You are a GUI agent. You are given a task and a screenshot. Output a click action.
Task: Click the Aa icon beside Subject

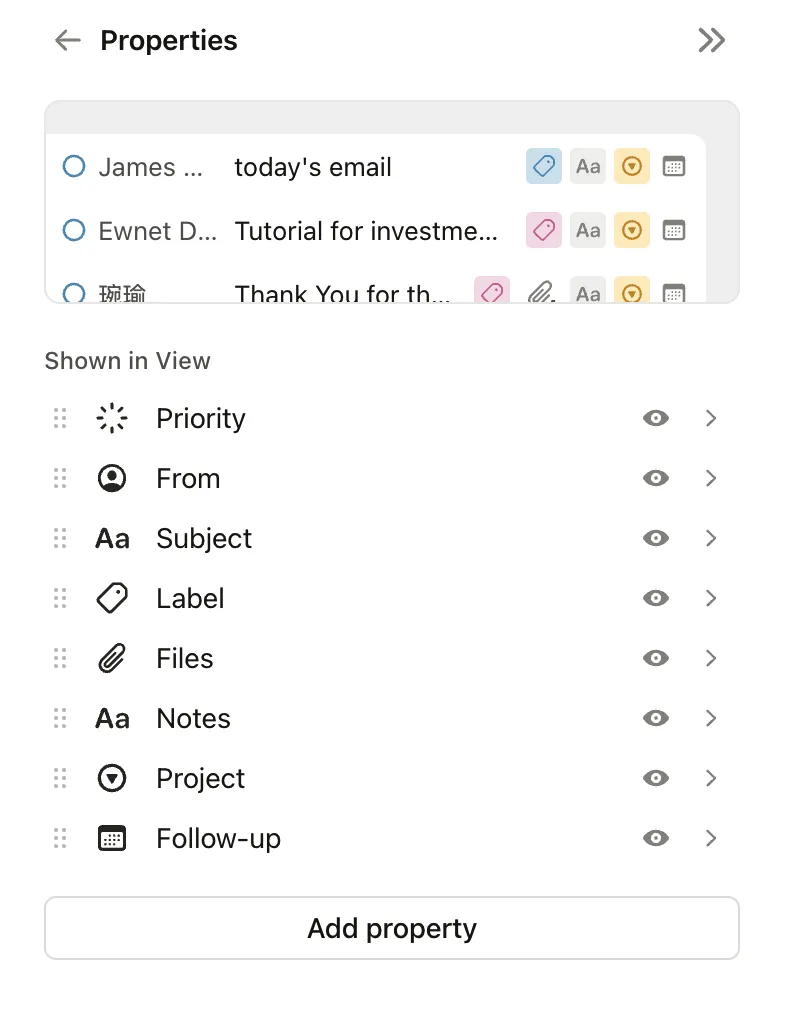[112, 538]
